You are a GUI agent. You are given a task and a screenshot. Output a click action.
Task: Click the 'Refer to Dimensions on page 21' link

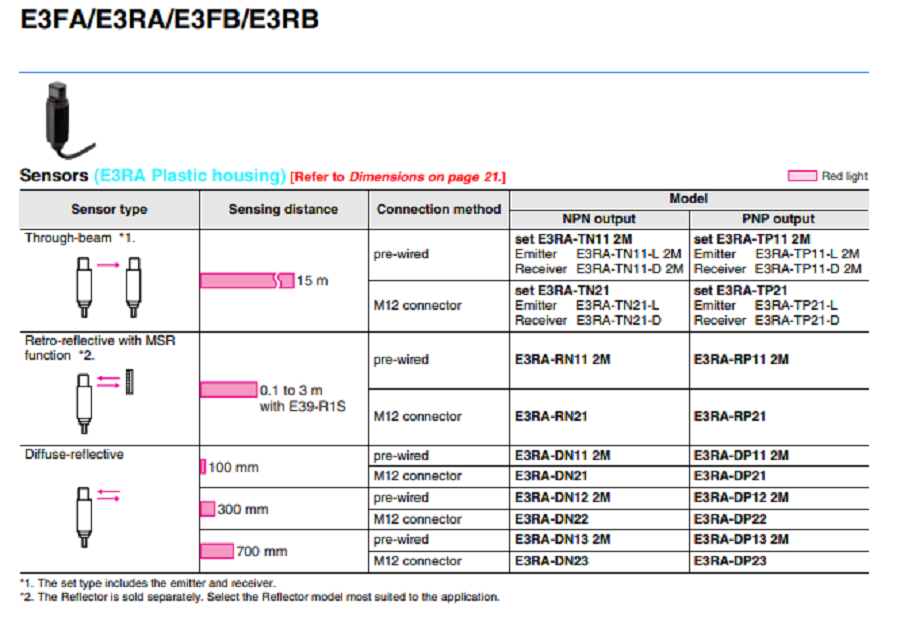coord(398,177)
